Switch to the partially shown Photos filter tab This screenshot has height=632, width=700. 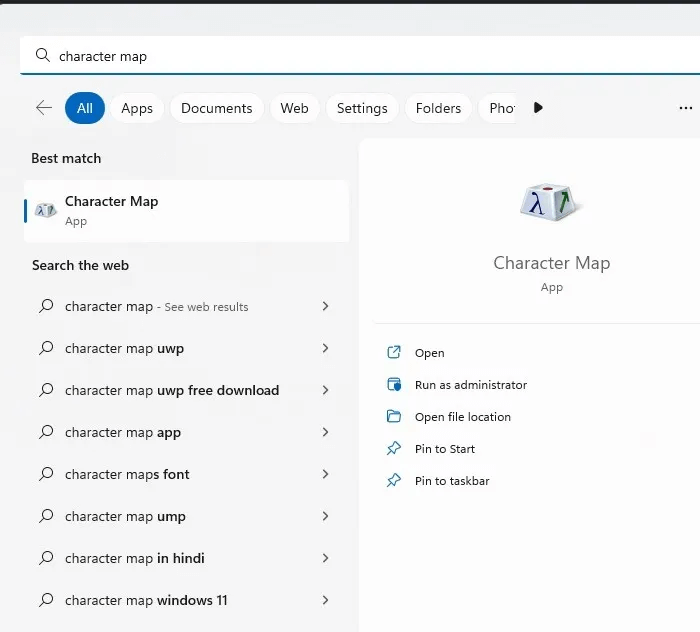[x=497, y=108]
